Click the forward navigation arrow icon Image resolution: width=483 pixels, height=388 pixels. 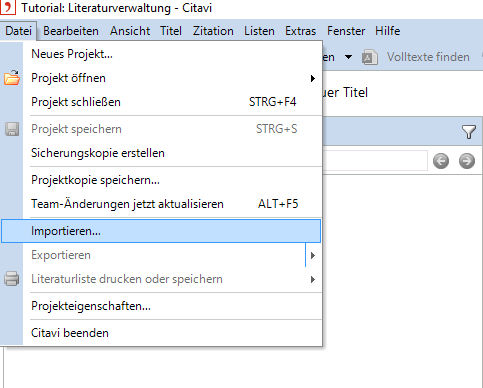tap(467, 161)
